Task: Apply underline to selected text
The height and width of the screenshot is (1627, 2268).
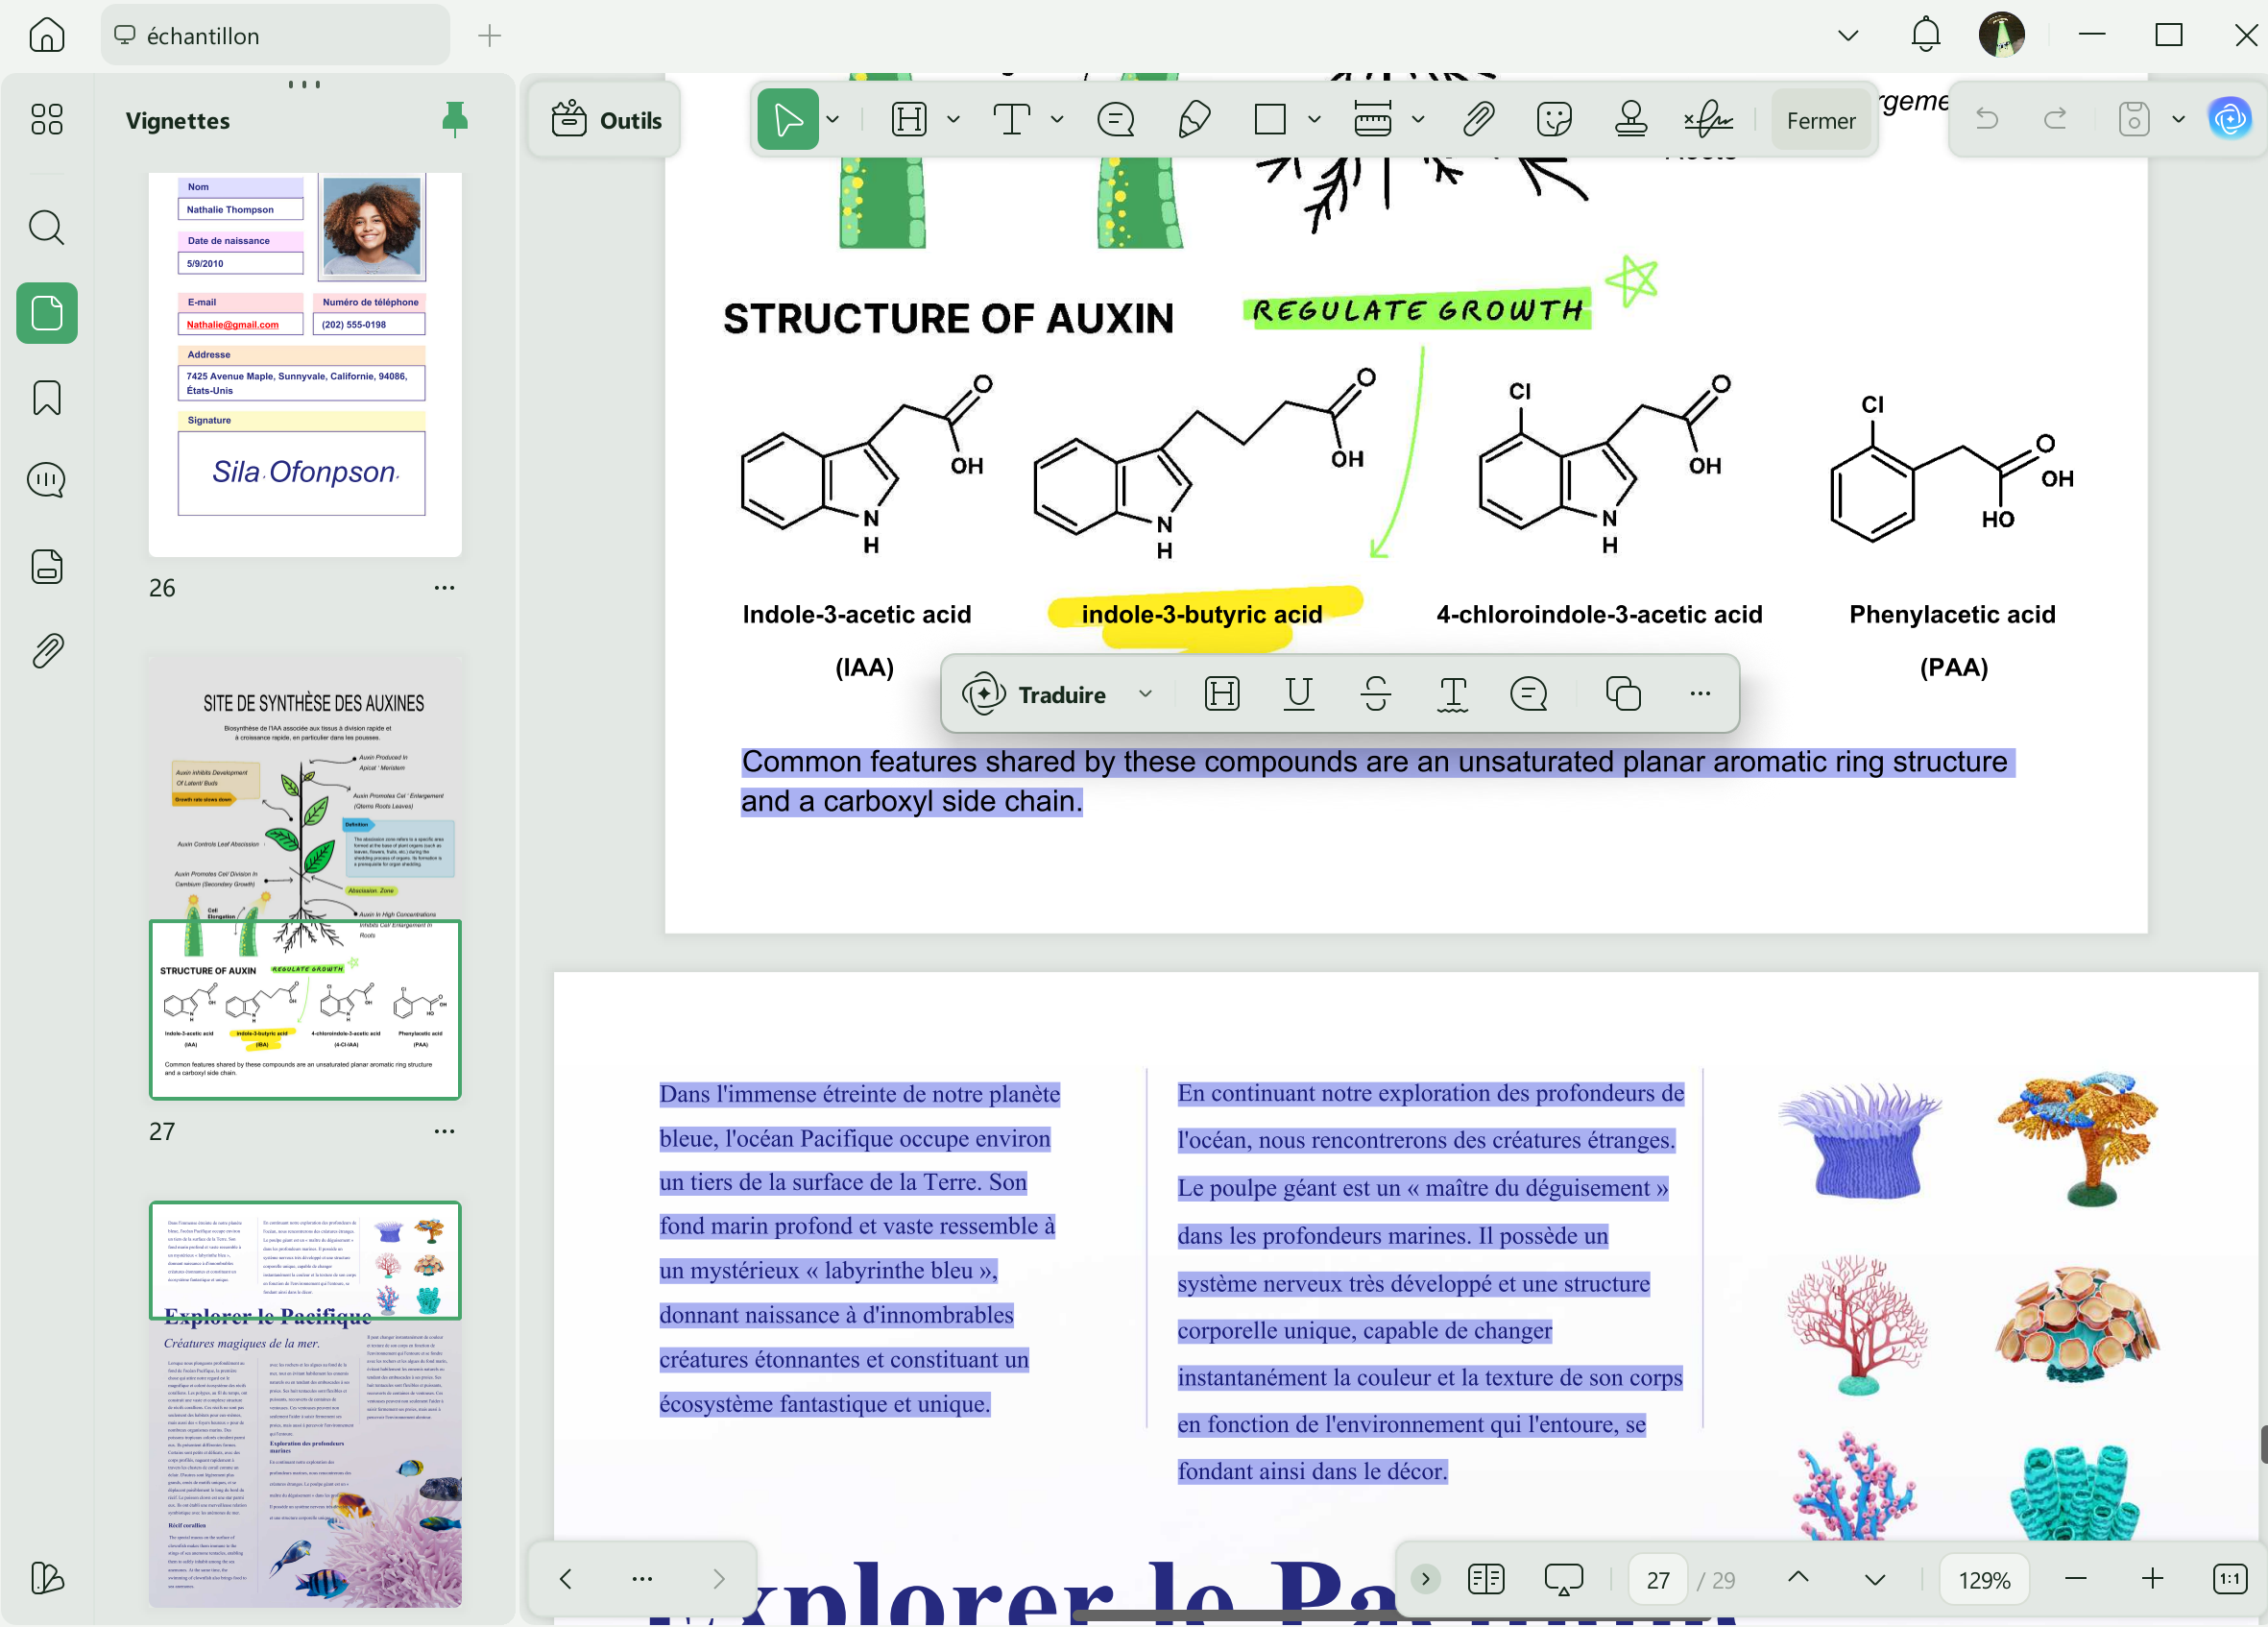Action: click(1298, 693)
